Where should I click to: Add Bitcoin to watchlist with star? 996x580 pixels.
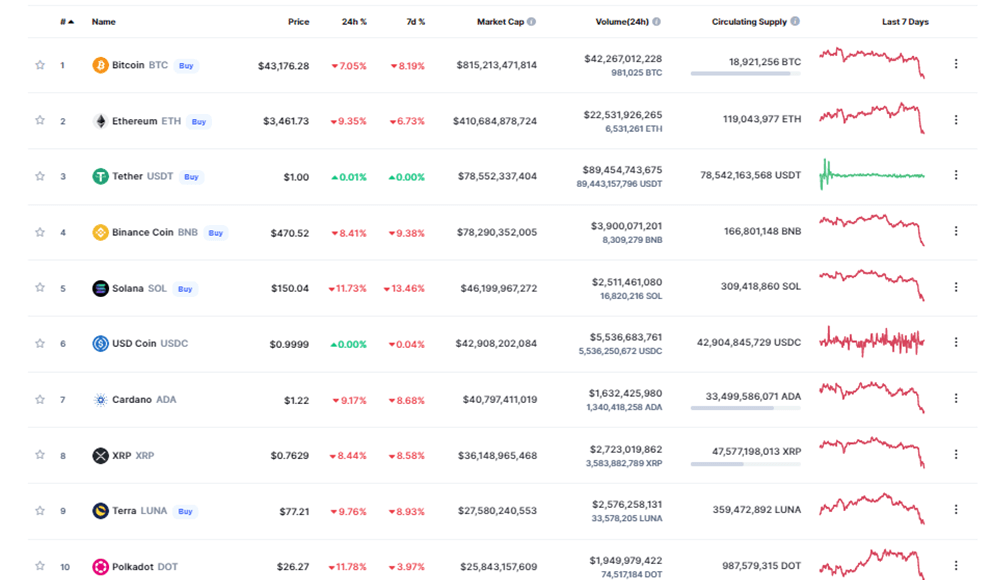tap(40, 65)
